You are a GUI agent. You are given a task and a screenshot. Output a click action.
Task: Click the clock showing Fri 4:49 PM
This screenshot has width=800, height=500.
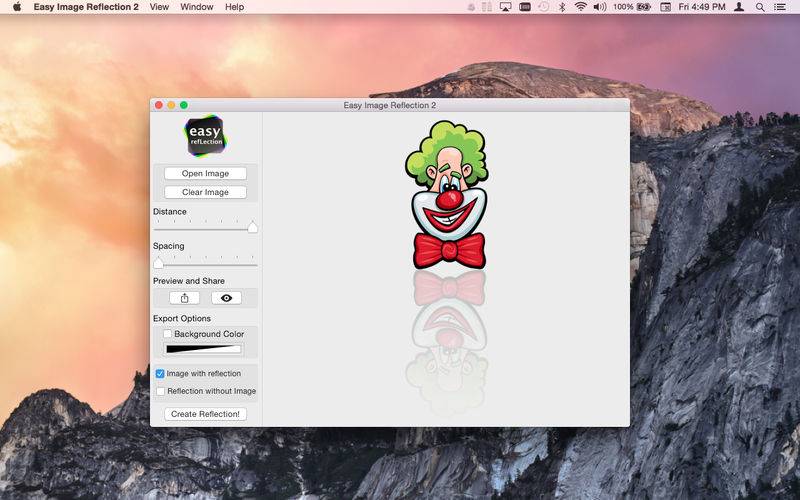click(702, 7)
